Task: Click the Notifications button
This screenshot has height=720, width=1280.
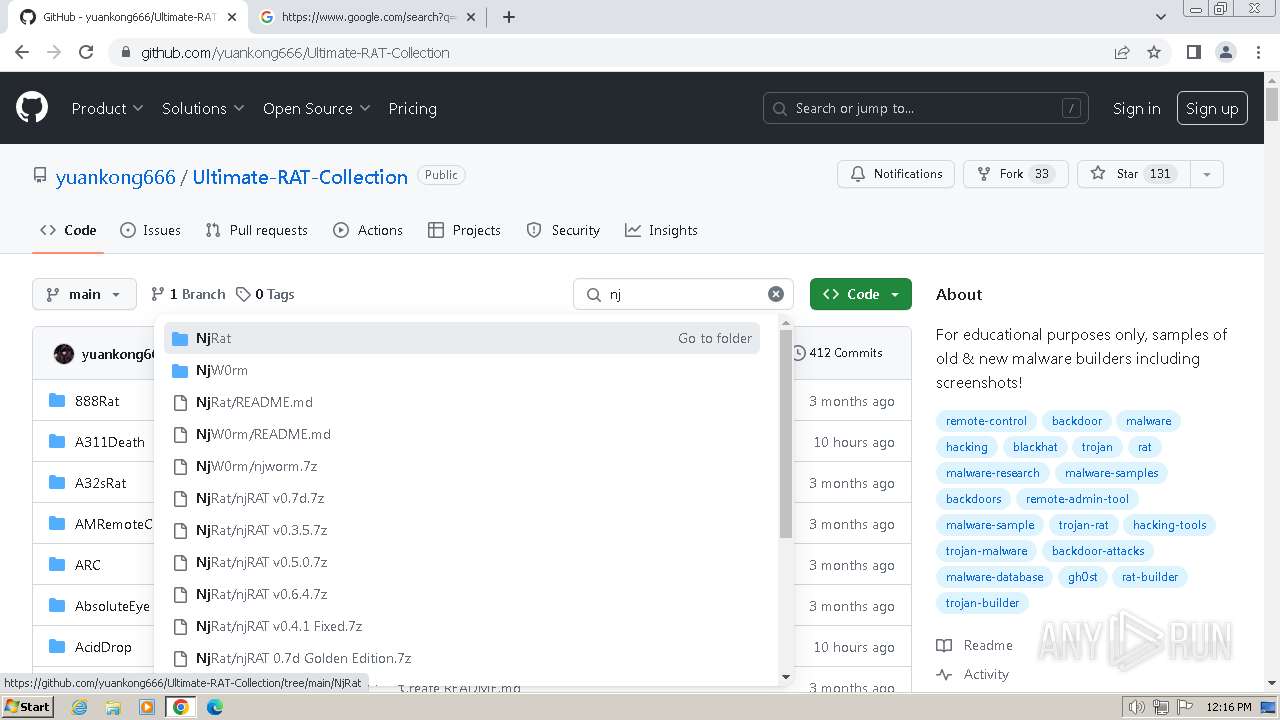Action: (x=896, y=174)
